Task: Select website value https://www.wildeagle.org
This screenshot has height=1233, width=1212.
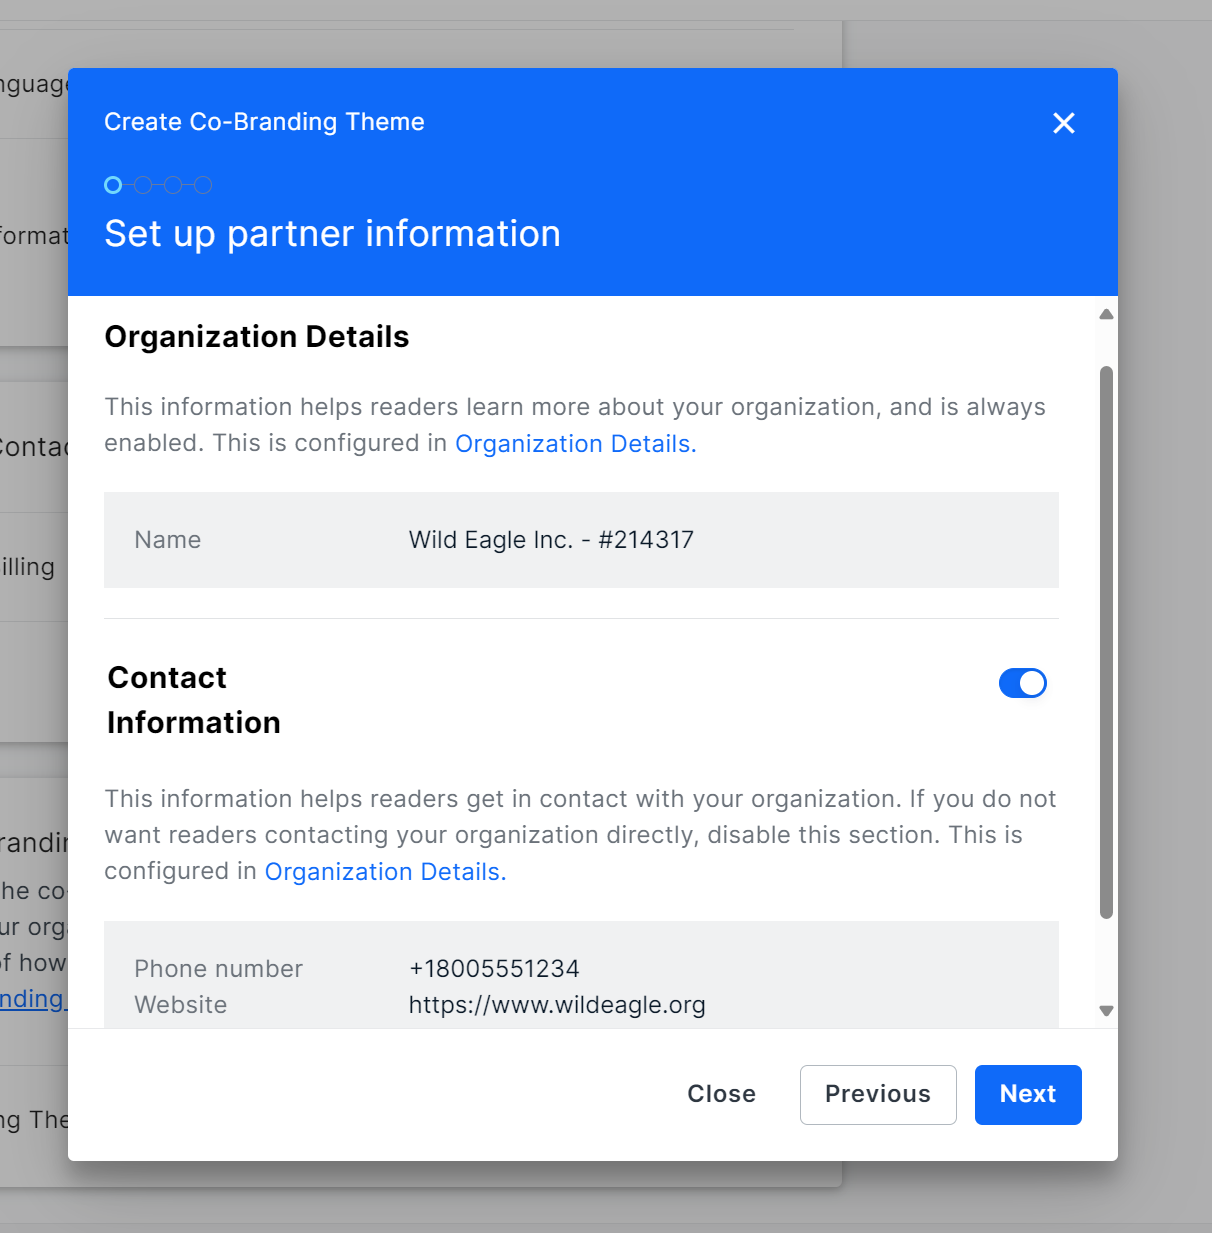Action: [x=557, y=1005]
